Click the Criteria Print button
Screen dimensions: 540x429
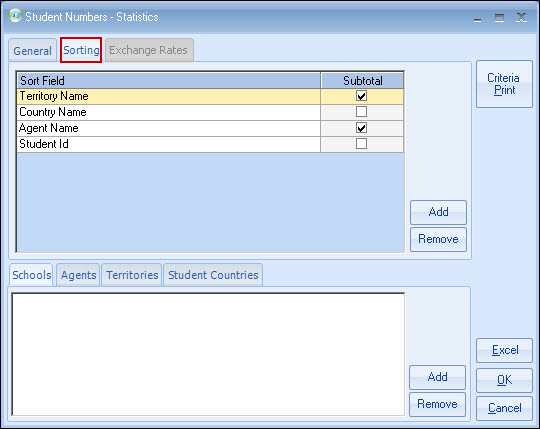[504, 84]
